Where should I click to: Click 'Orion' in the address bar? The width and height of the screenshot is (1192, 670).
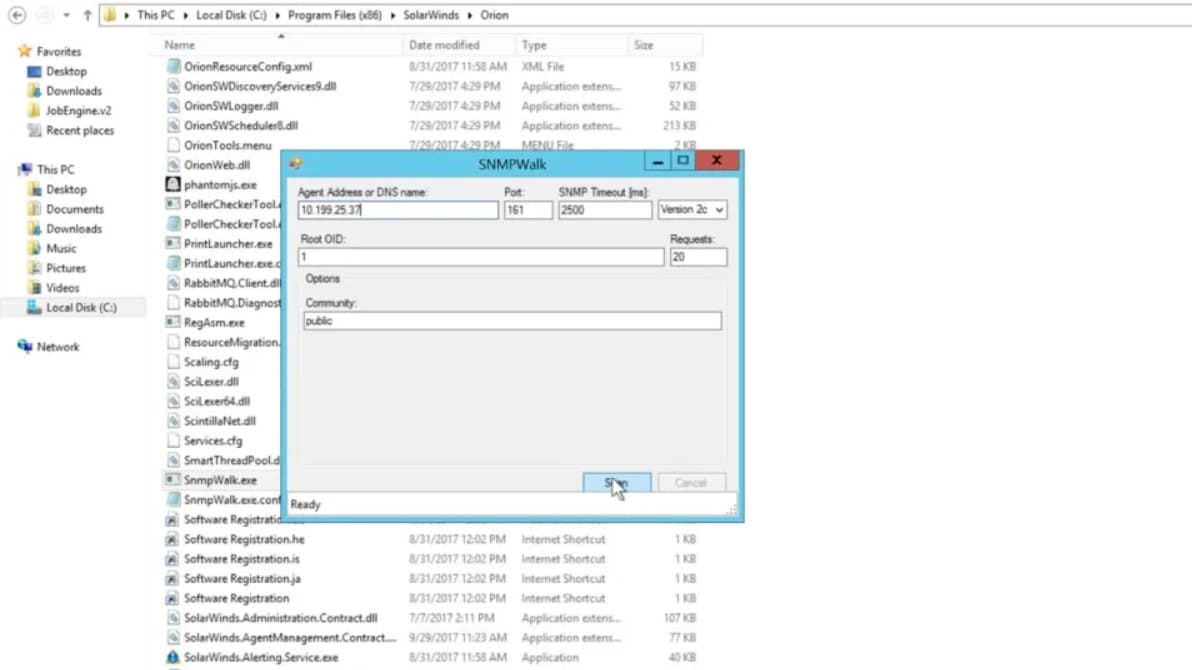(494, 15)
